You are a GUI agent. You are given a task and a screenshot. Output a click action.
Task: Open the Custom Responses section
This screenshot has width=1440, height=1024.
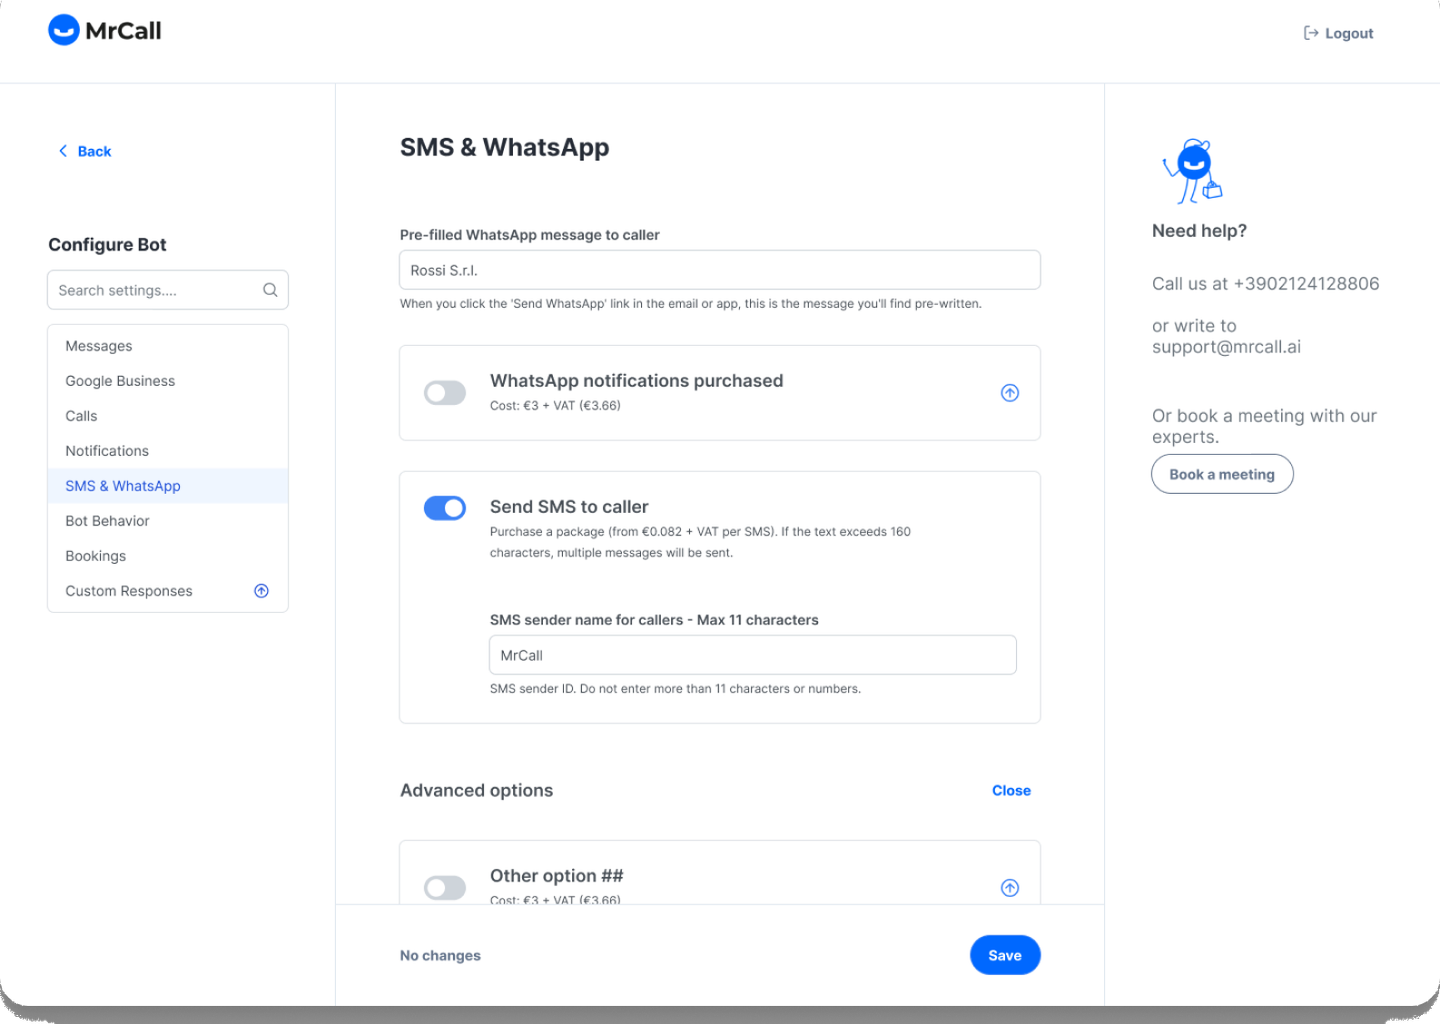pos(168,591)
